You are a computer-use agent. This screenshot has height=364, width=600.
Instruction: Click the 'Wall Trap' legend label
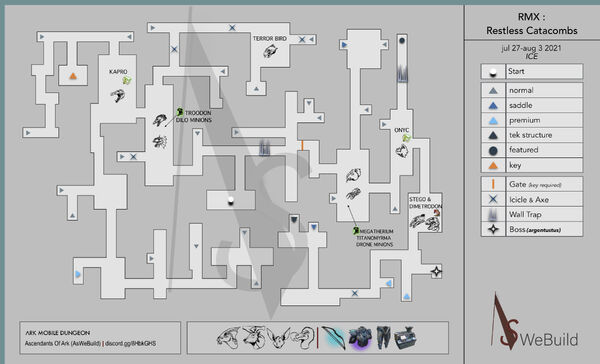(525, 215)
